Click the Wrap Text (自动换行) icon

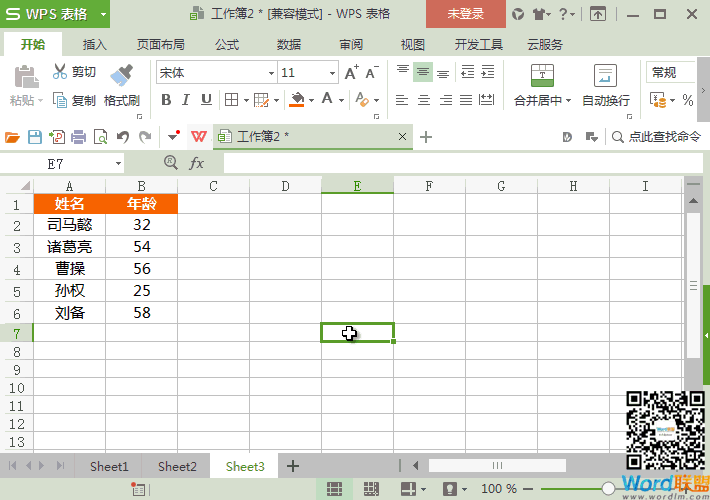605,75
